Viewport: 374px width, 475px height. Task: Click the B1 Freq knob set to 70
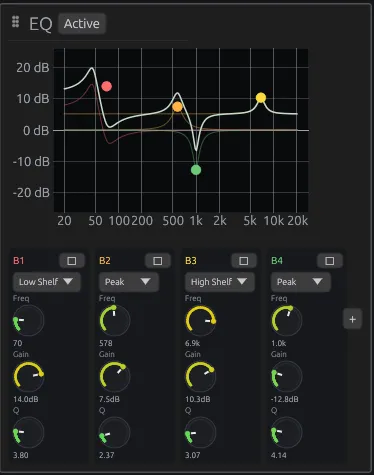coord(28,320)
